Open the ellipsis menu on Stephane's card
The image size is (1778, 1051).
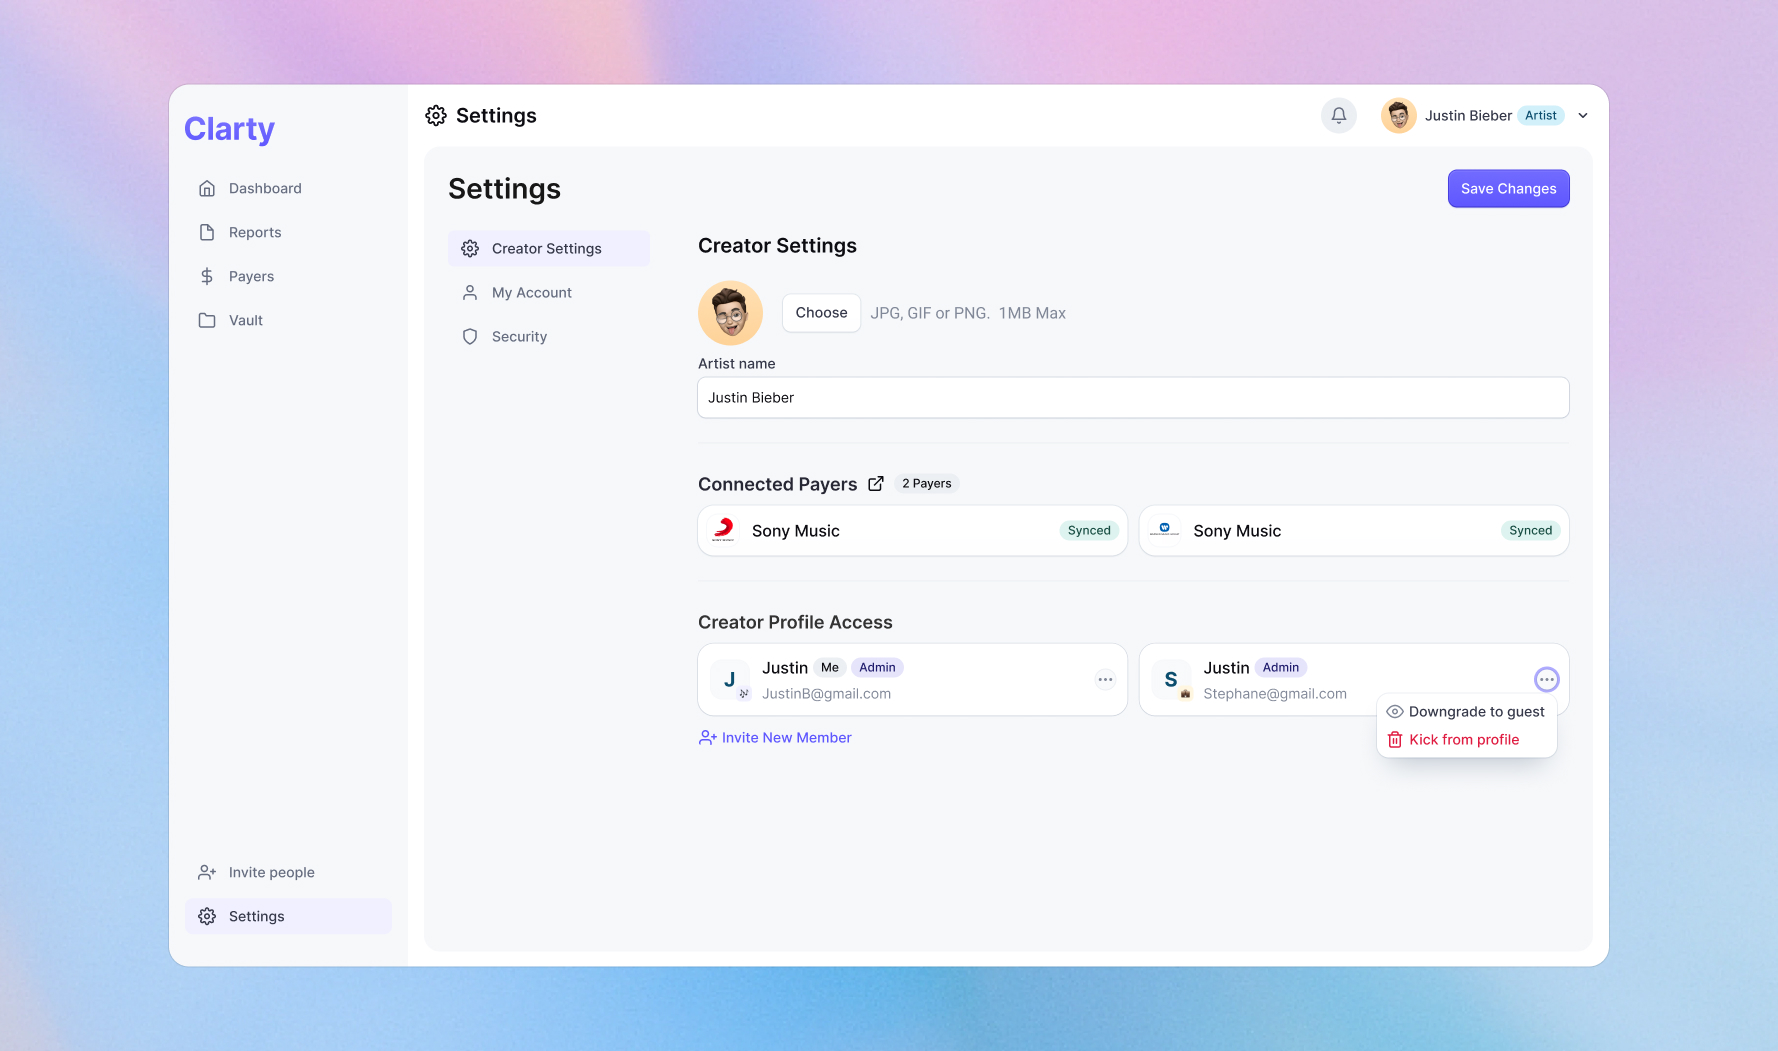pos(1546,679)
